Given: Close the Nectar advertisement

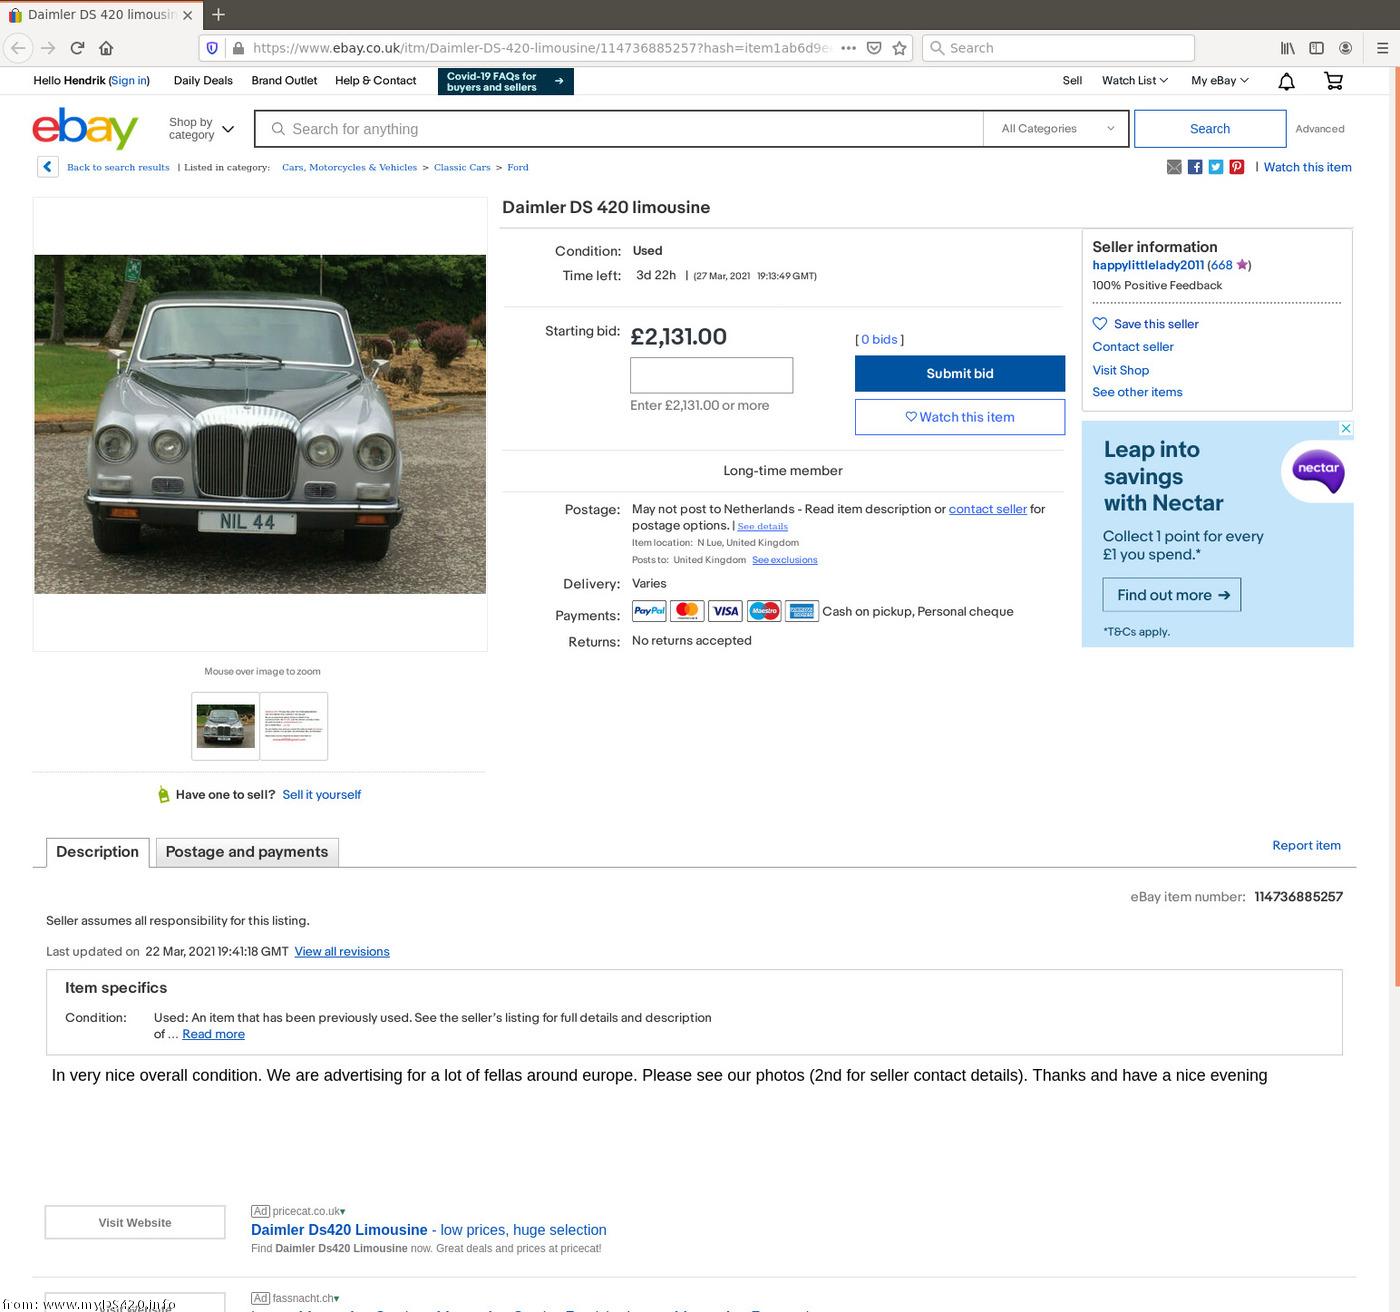Looking at the screenshot, I should click(x=1346, y=429).
